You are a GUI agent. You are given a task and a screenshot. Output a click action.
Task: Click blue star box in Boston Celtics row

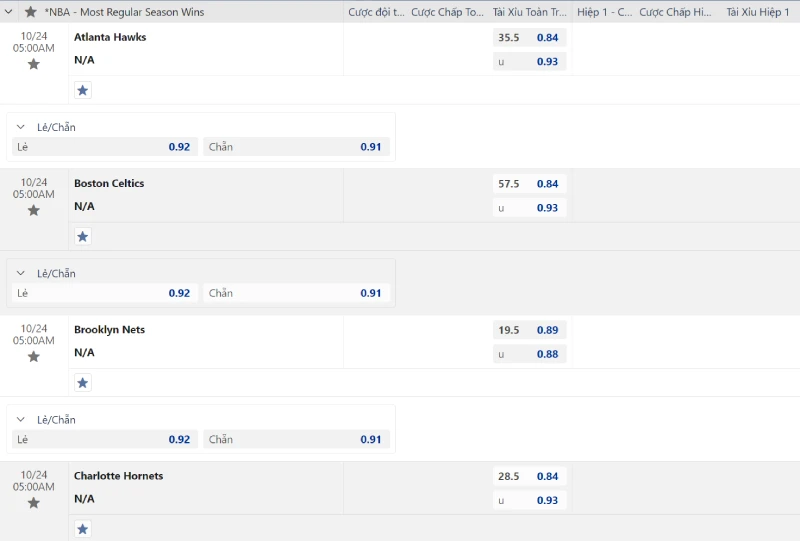tap(83, 236)
